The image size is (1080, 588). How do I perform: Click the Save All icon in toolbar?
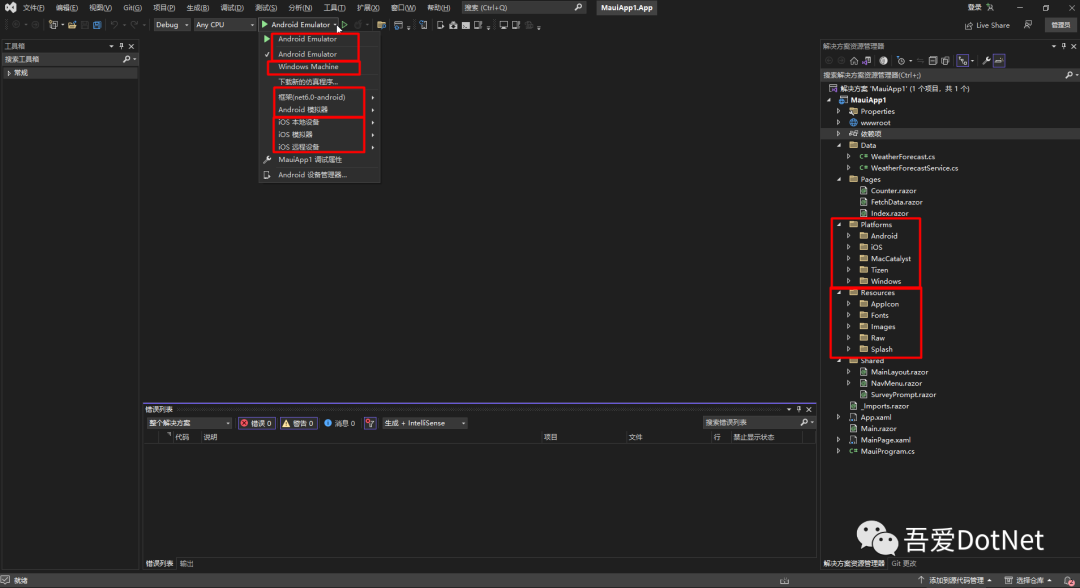pos(97,25)
